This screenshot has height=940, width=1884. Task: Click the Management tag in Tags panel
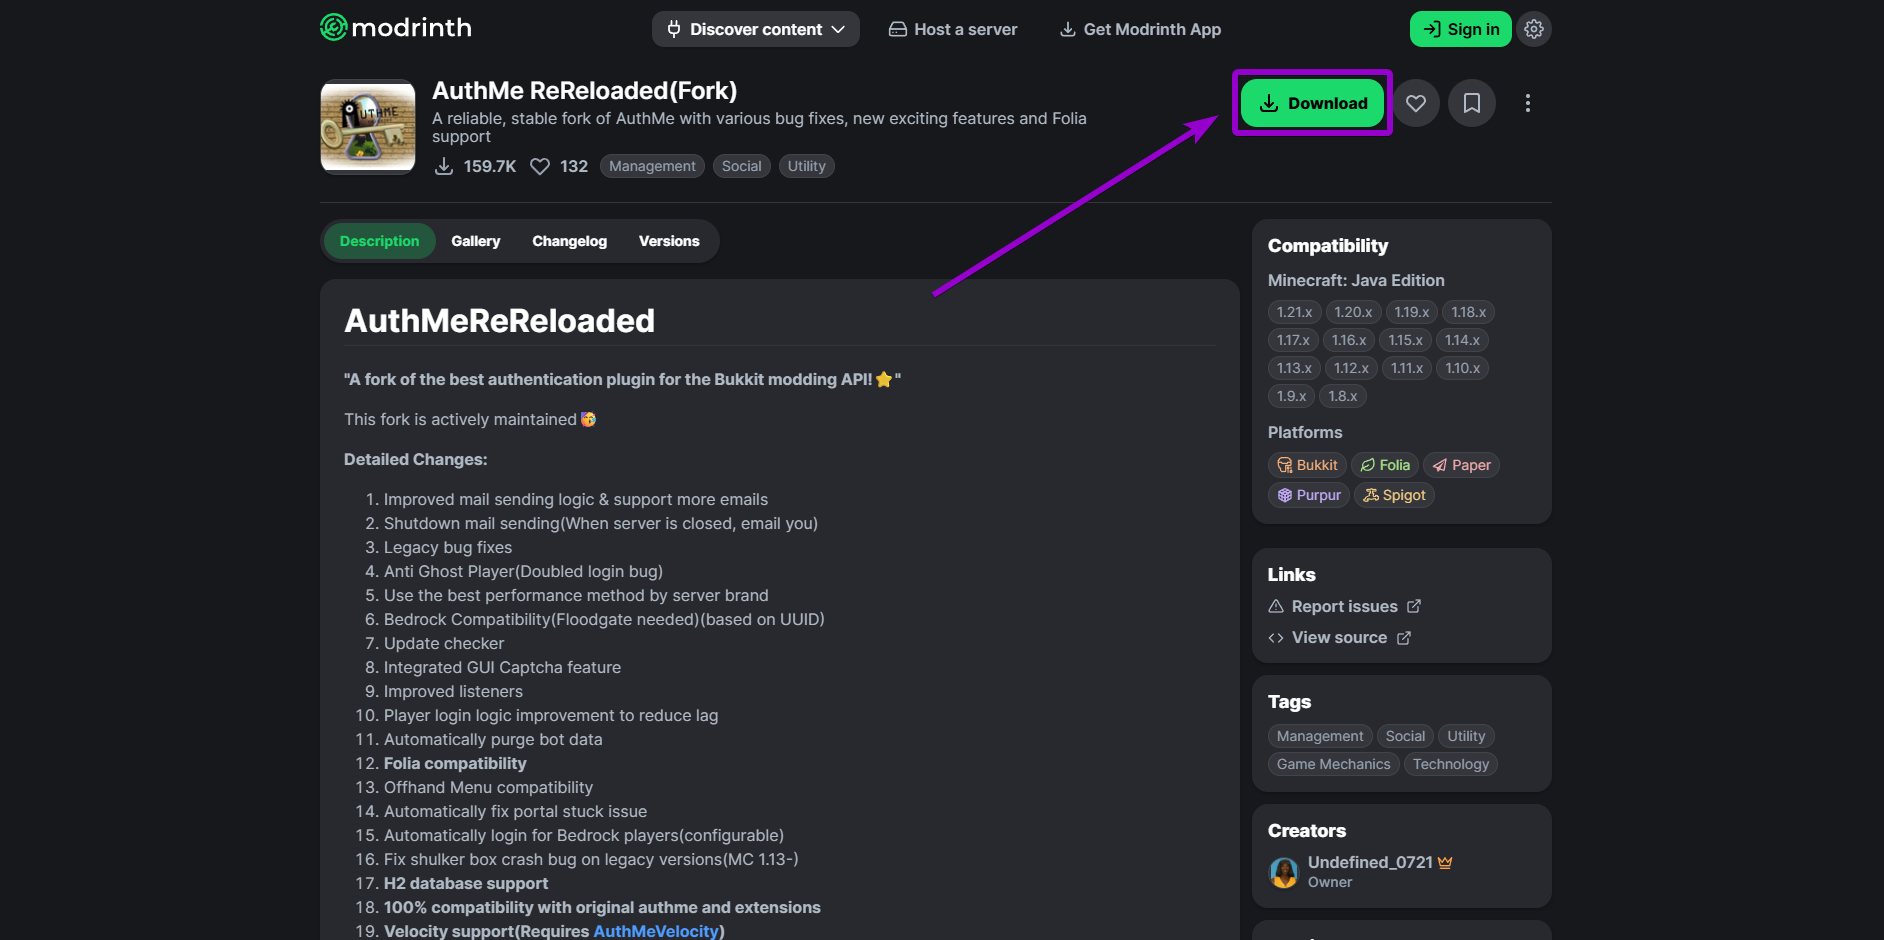tap(1320, 736)
